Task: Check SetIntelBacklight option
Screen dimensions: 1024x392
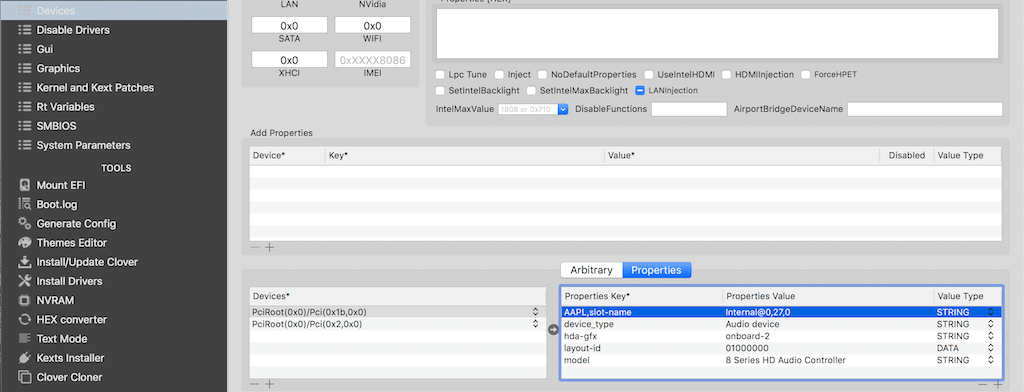Action: [441, 91]
